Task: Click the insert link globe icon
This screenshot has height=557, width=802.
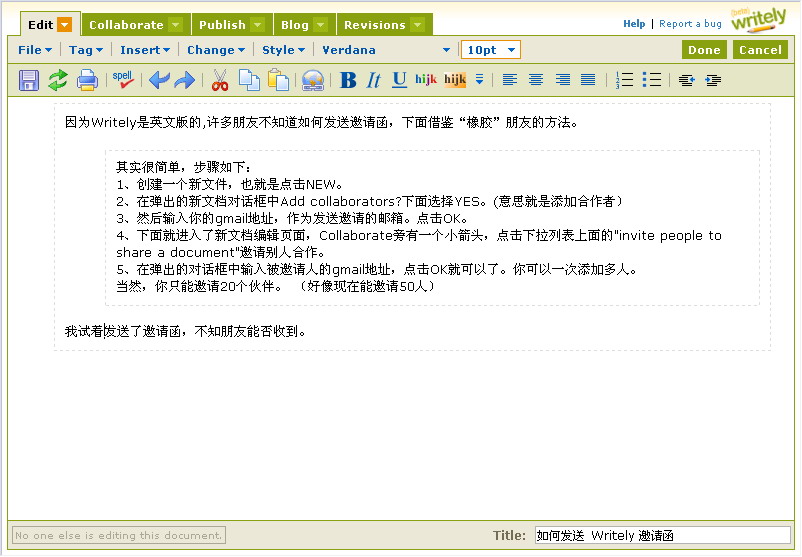Action: tap(313, 80)
